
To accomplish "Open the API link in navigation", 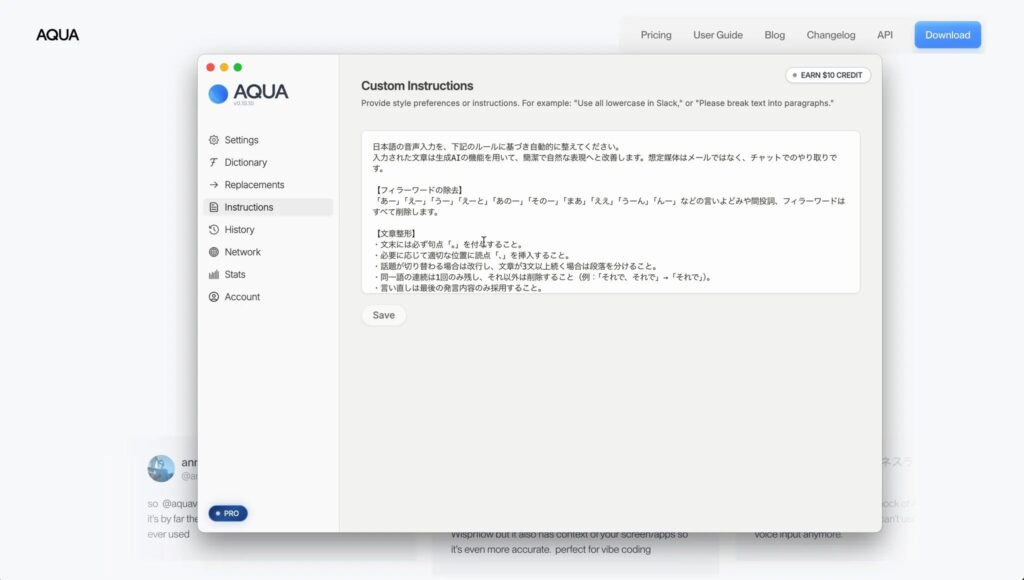I will tap(885, 35).
